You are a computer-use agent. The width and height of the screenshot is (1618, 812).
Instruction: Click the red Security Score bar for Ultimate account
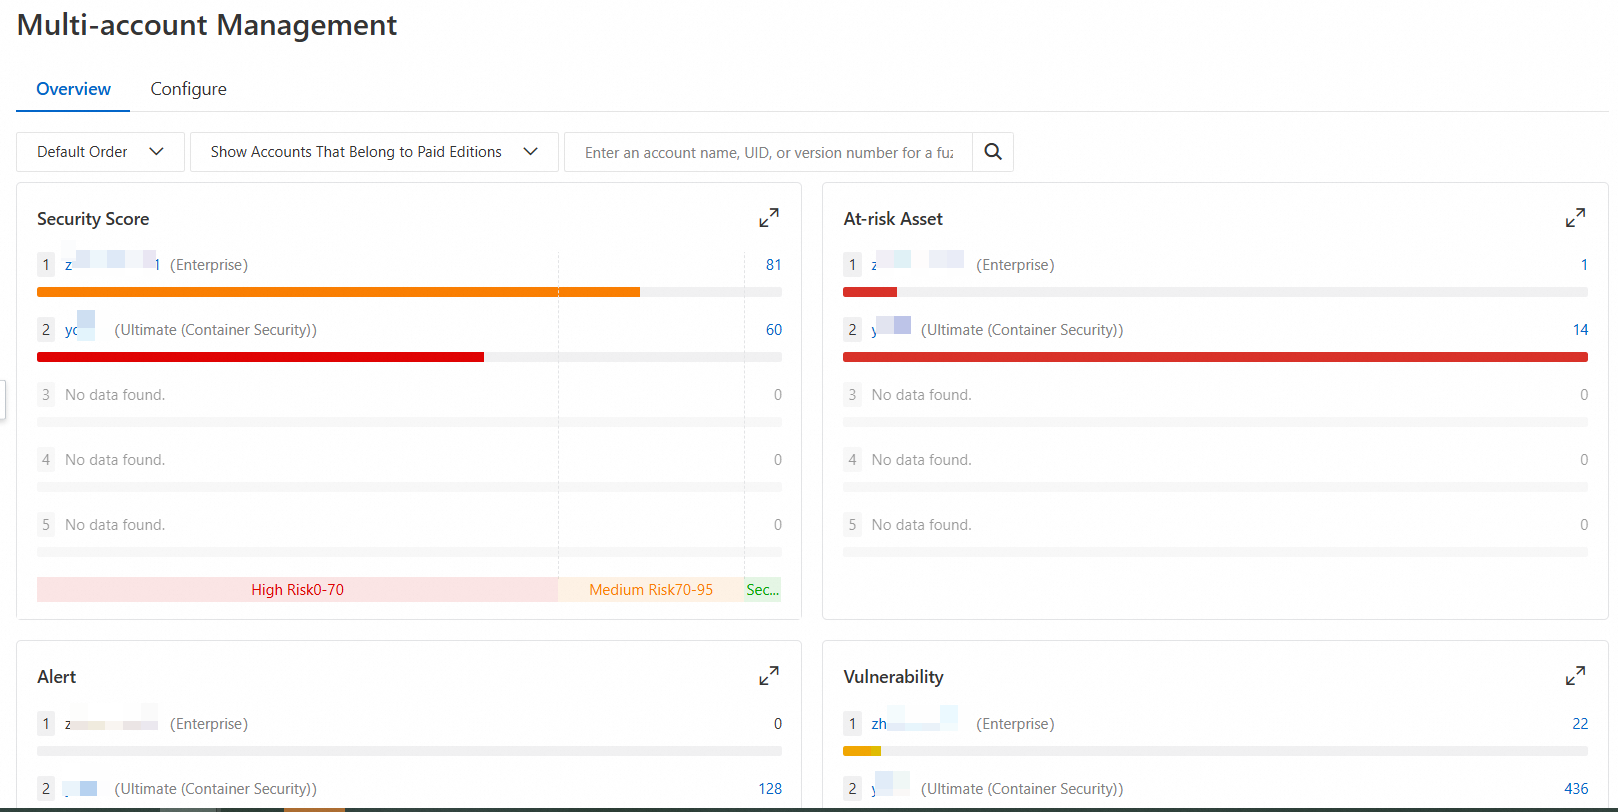coord(260,357)
